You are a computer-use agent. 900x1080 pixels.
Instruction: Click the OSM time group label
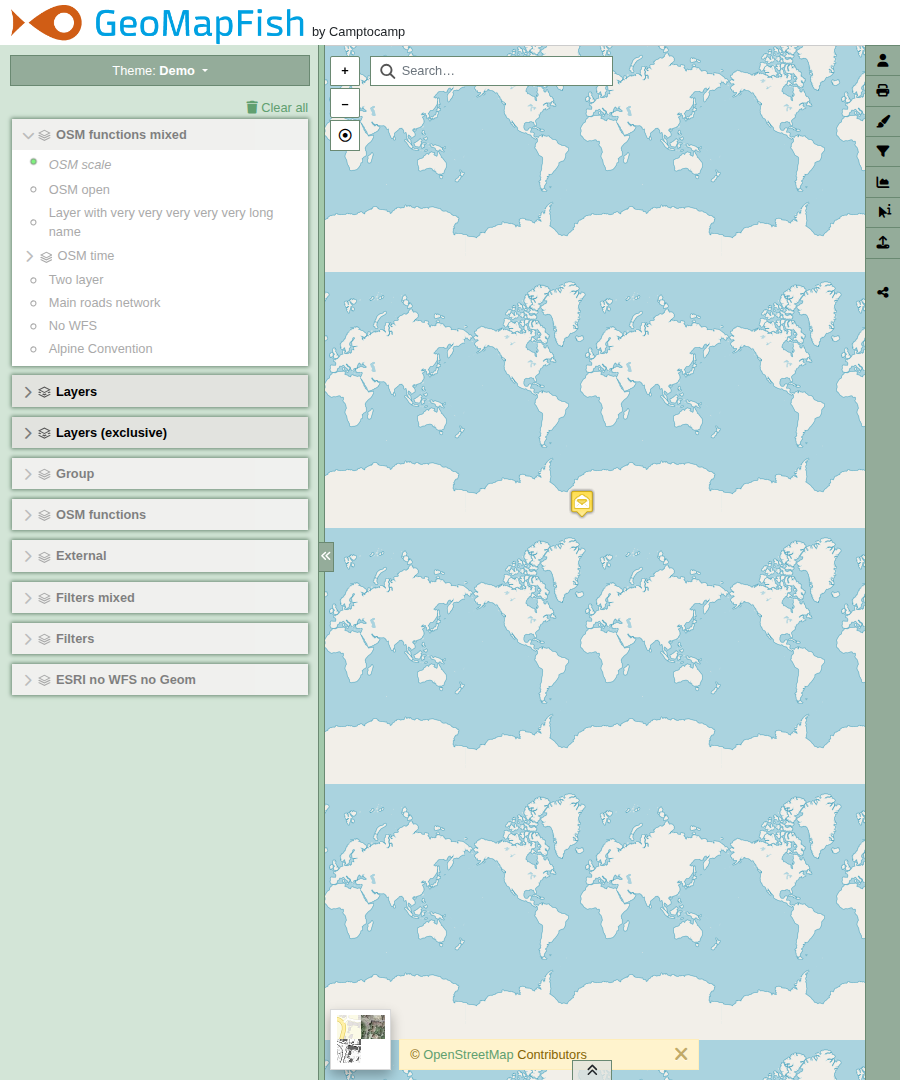click(x=86, y=256)
